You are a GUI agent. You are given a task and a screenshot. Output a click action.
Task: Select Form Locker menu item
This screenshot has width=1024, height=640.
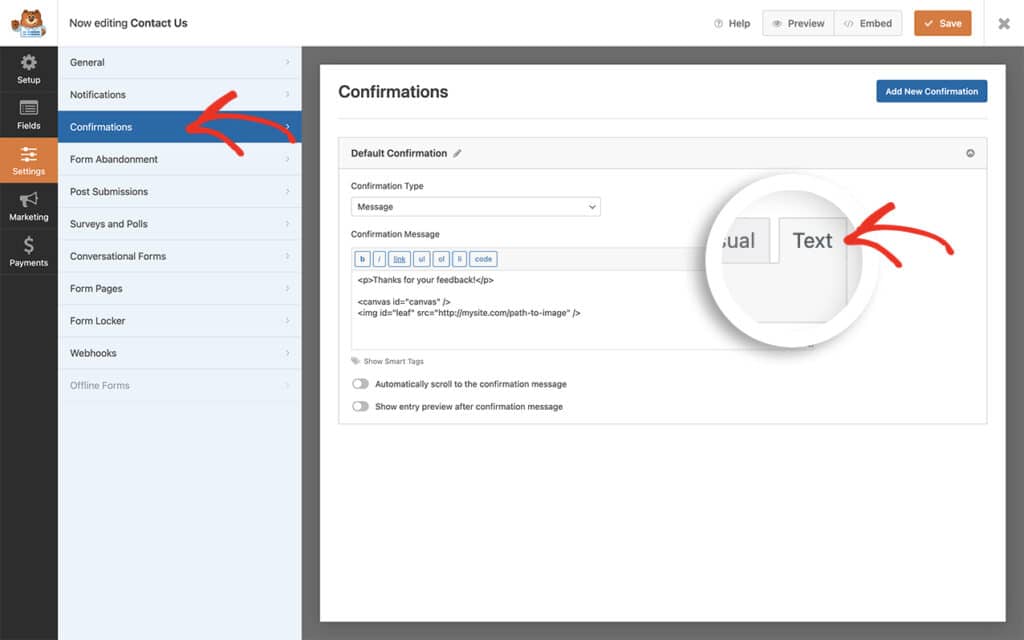coord(180,321)
